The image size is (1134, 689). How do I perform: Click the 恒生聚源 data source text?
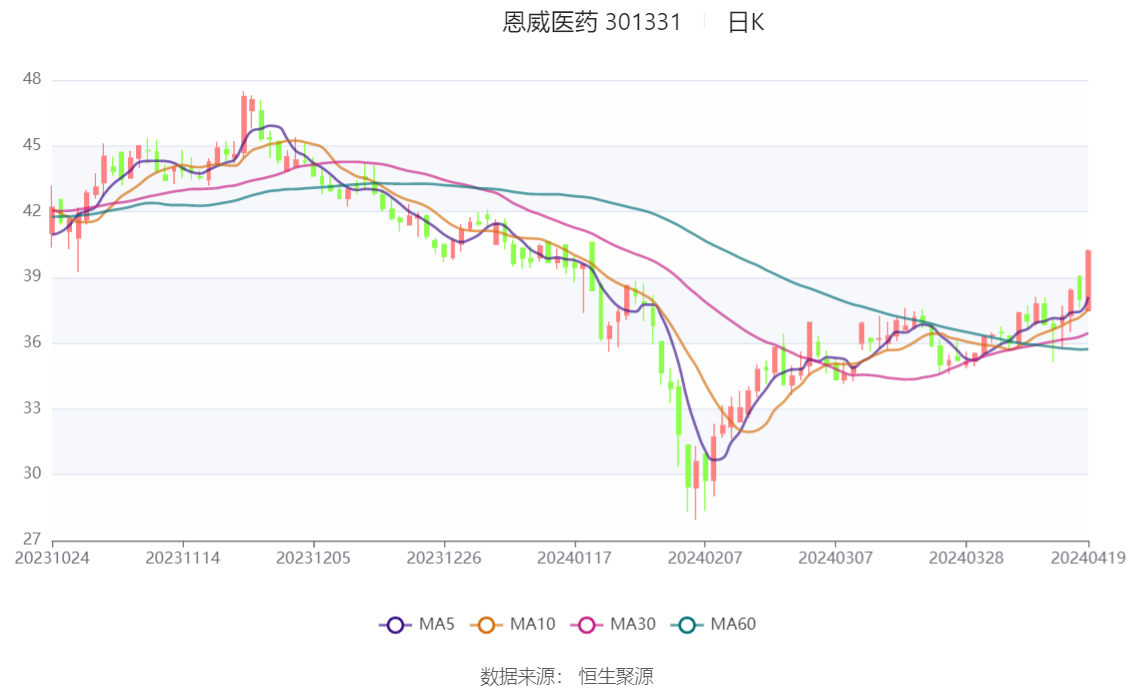click(x=616, y=677)
